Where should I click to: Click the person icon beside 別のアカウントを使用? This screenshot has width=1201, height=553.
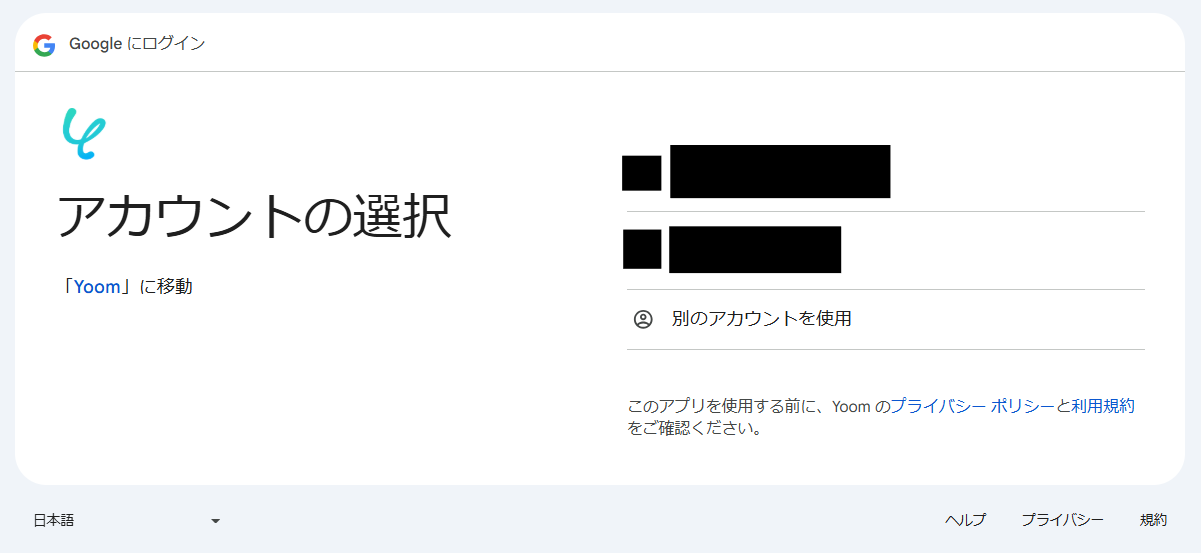pyautogui.click(x=643, y=319)
